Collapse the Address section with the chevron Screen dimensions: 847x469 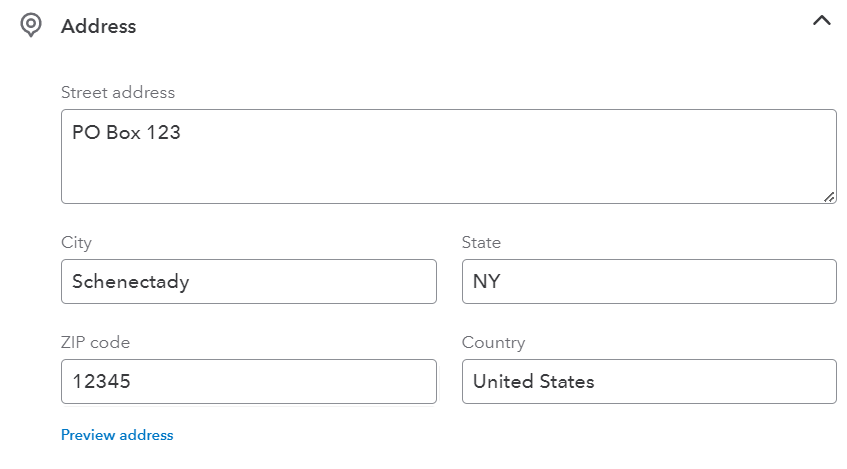(822, 21)
